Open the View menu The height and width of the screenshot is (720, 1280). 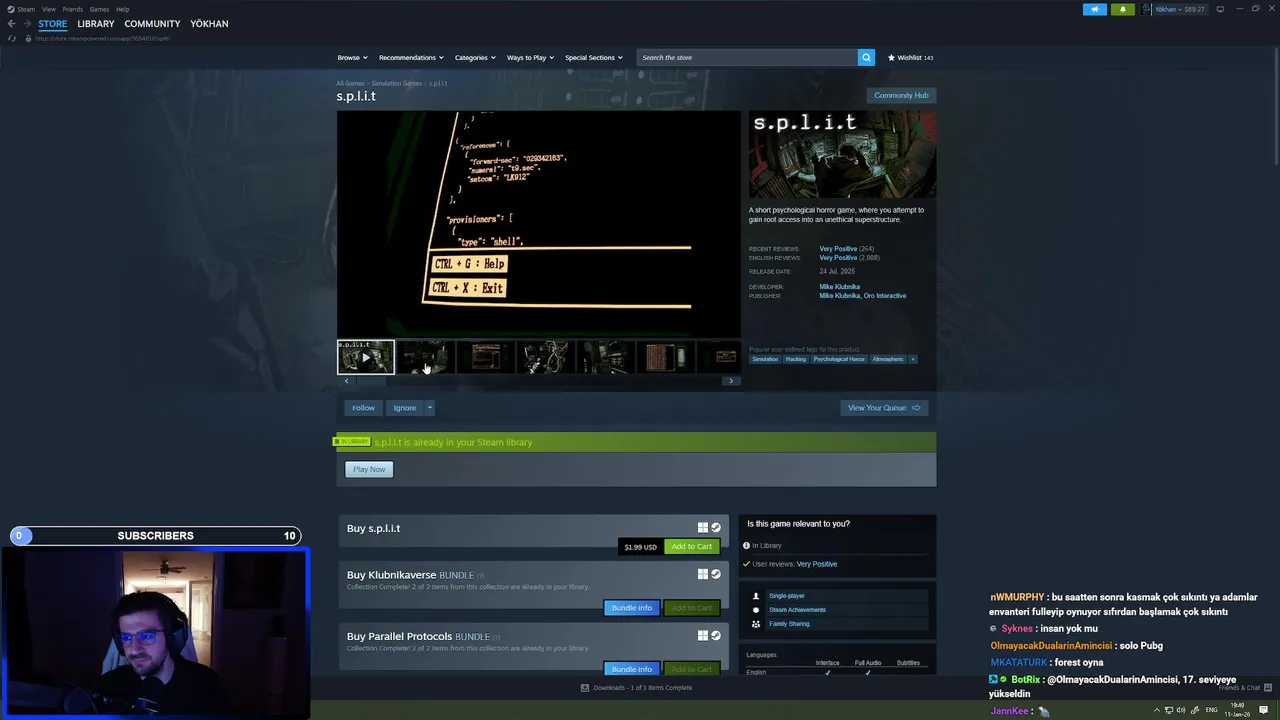(x=48, y=9)
